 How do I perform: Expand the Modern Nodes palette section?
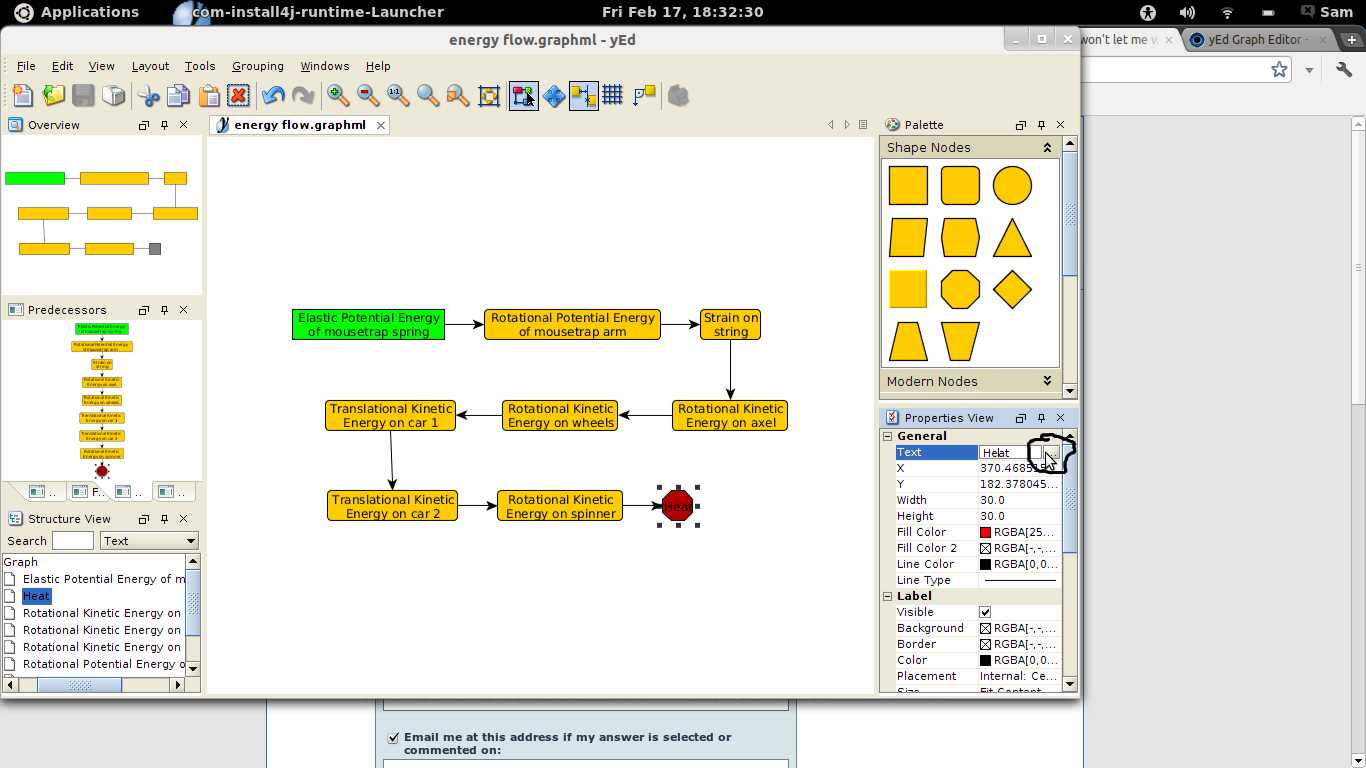click(x=1047, y=381)
